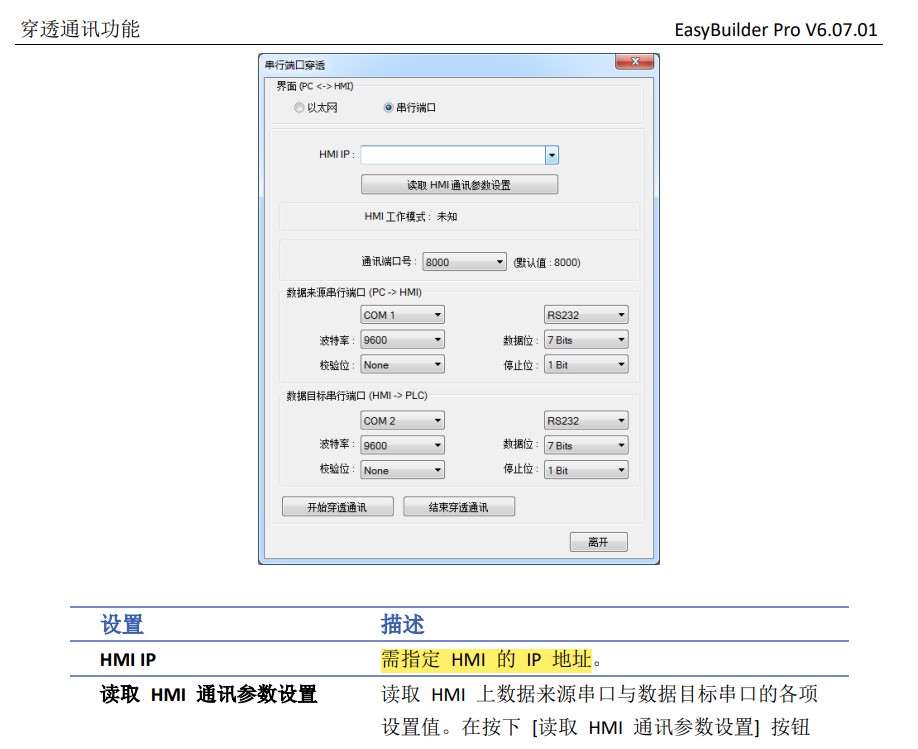Click the 离开 button
This screenshot has height=749, width=918.
point(598,542)
